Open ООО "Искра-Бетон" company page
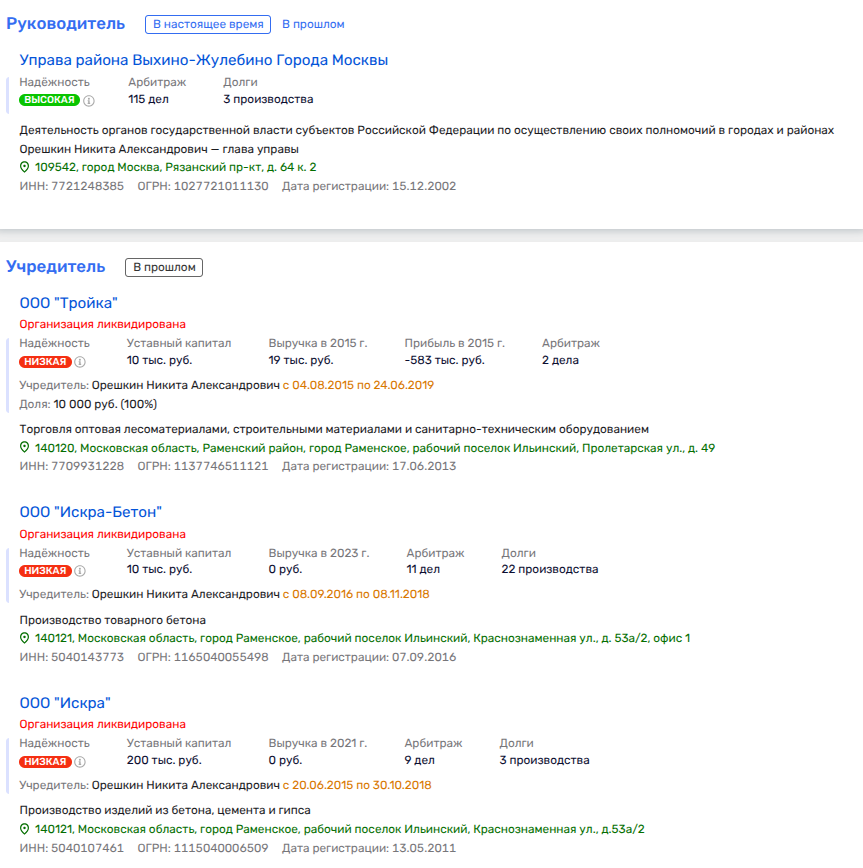Screen dimensions: 863x868 (91, 512)
